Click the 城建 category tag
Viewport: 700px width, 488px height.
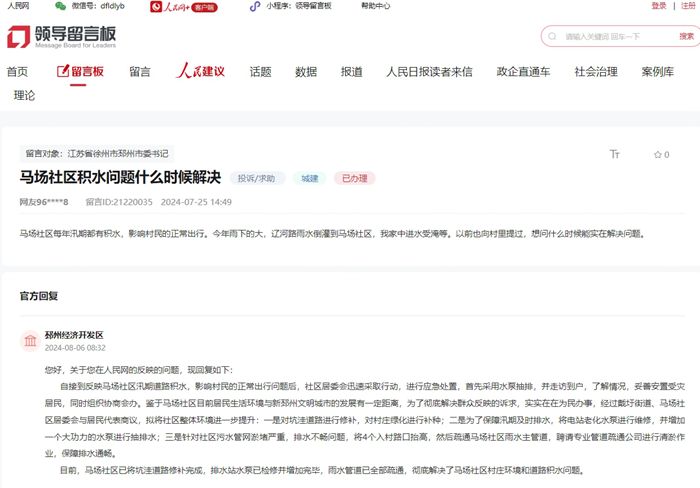click(309, 178)
